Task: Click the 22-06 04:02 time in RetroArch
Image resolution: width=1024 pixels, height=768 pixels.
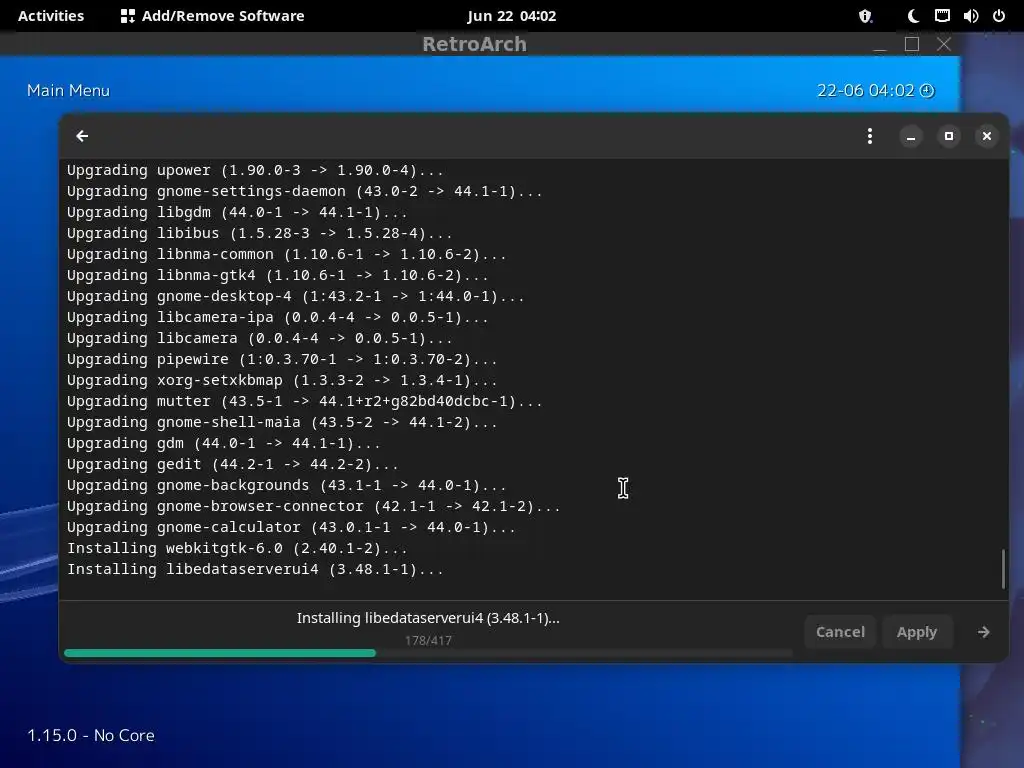Action: [865, 90]
